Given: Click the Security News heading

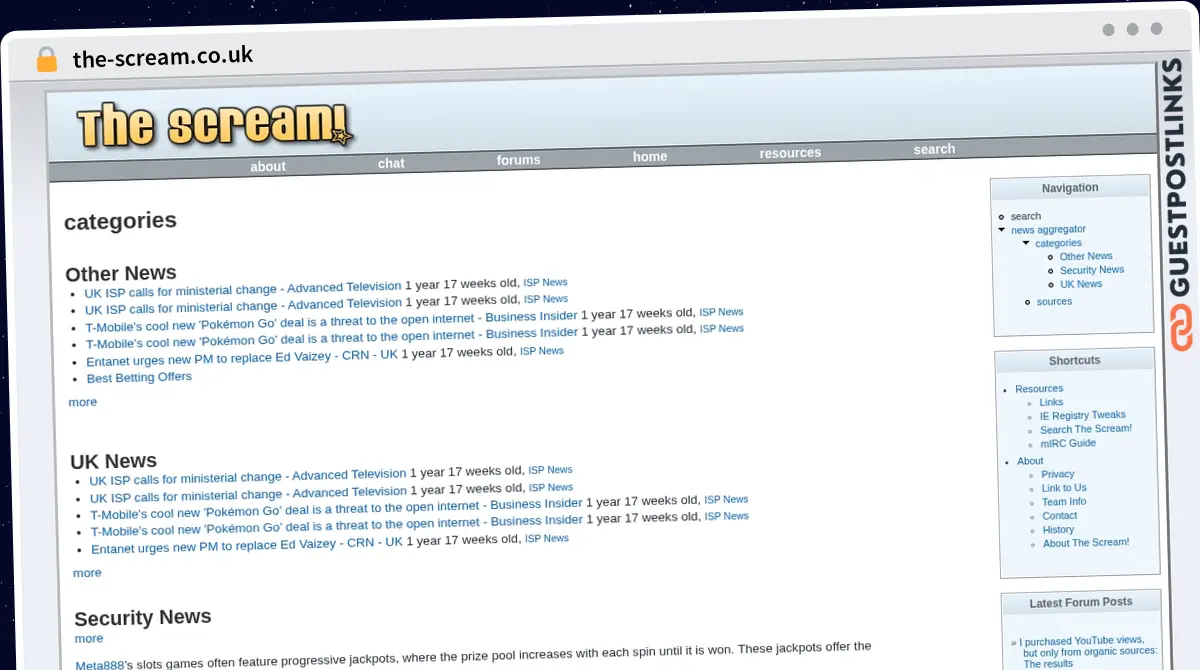Looking at the screenshot, I should click(143, 618).
